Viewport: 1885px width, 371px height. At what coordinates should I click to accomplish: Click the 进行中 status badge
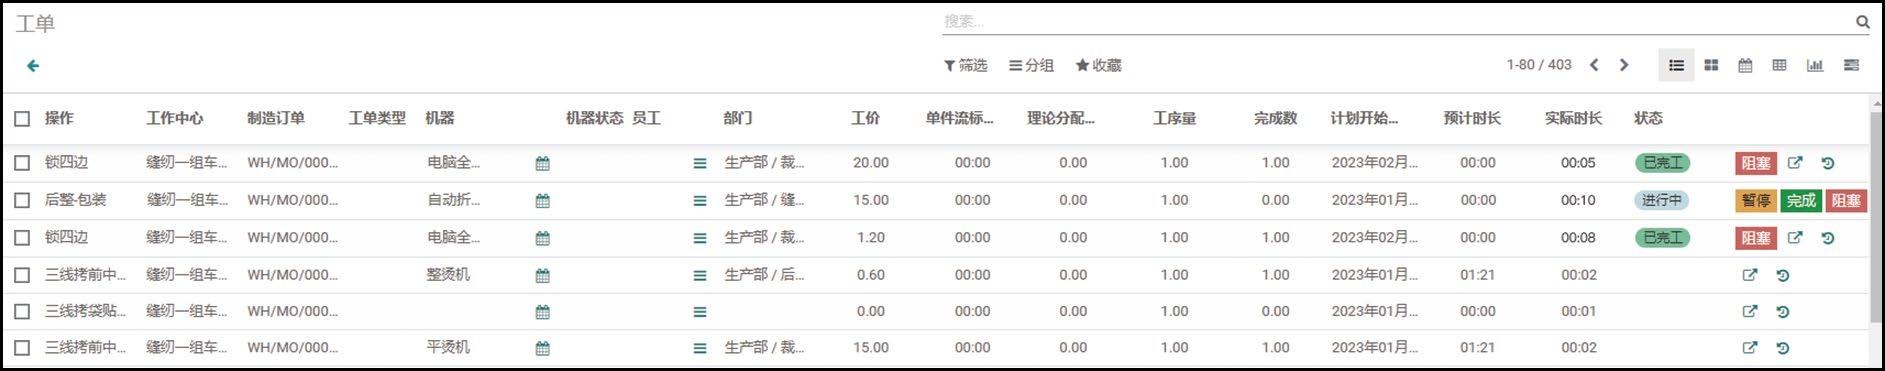click(x=1662, y=200)
